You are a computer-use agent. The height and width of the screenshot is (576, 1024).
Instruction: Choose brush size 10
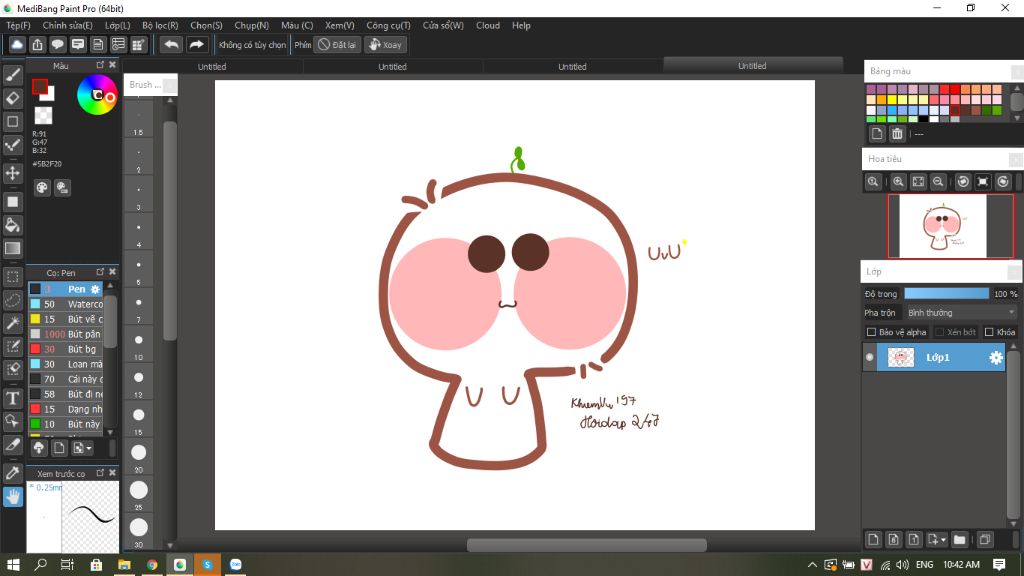click(x=138, y=342)
